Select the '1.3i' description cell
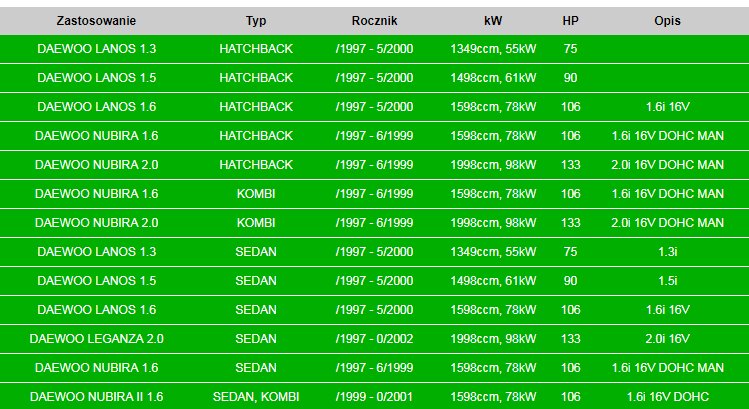The height and width of the screenshot is (409, 749). (x=667, y=252)
